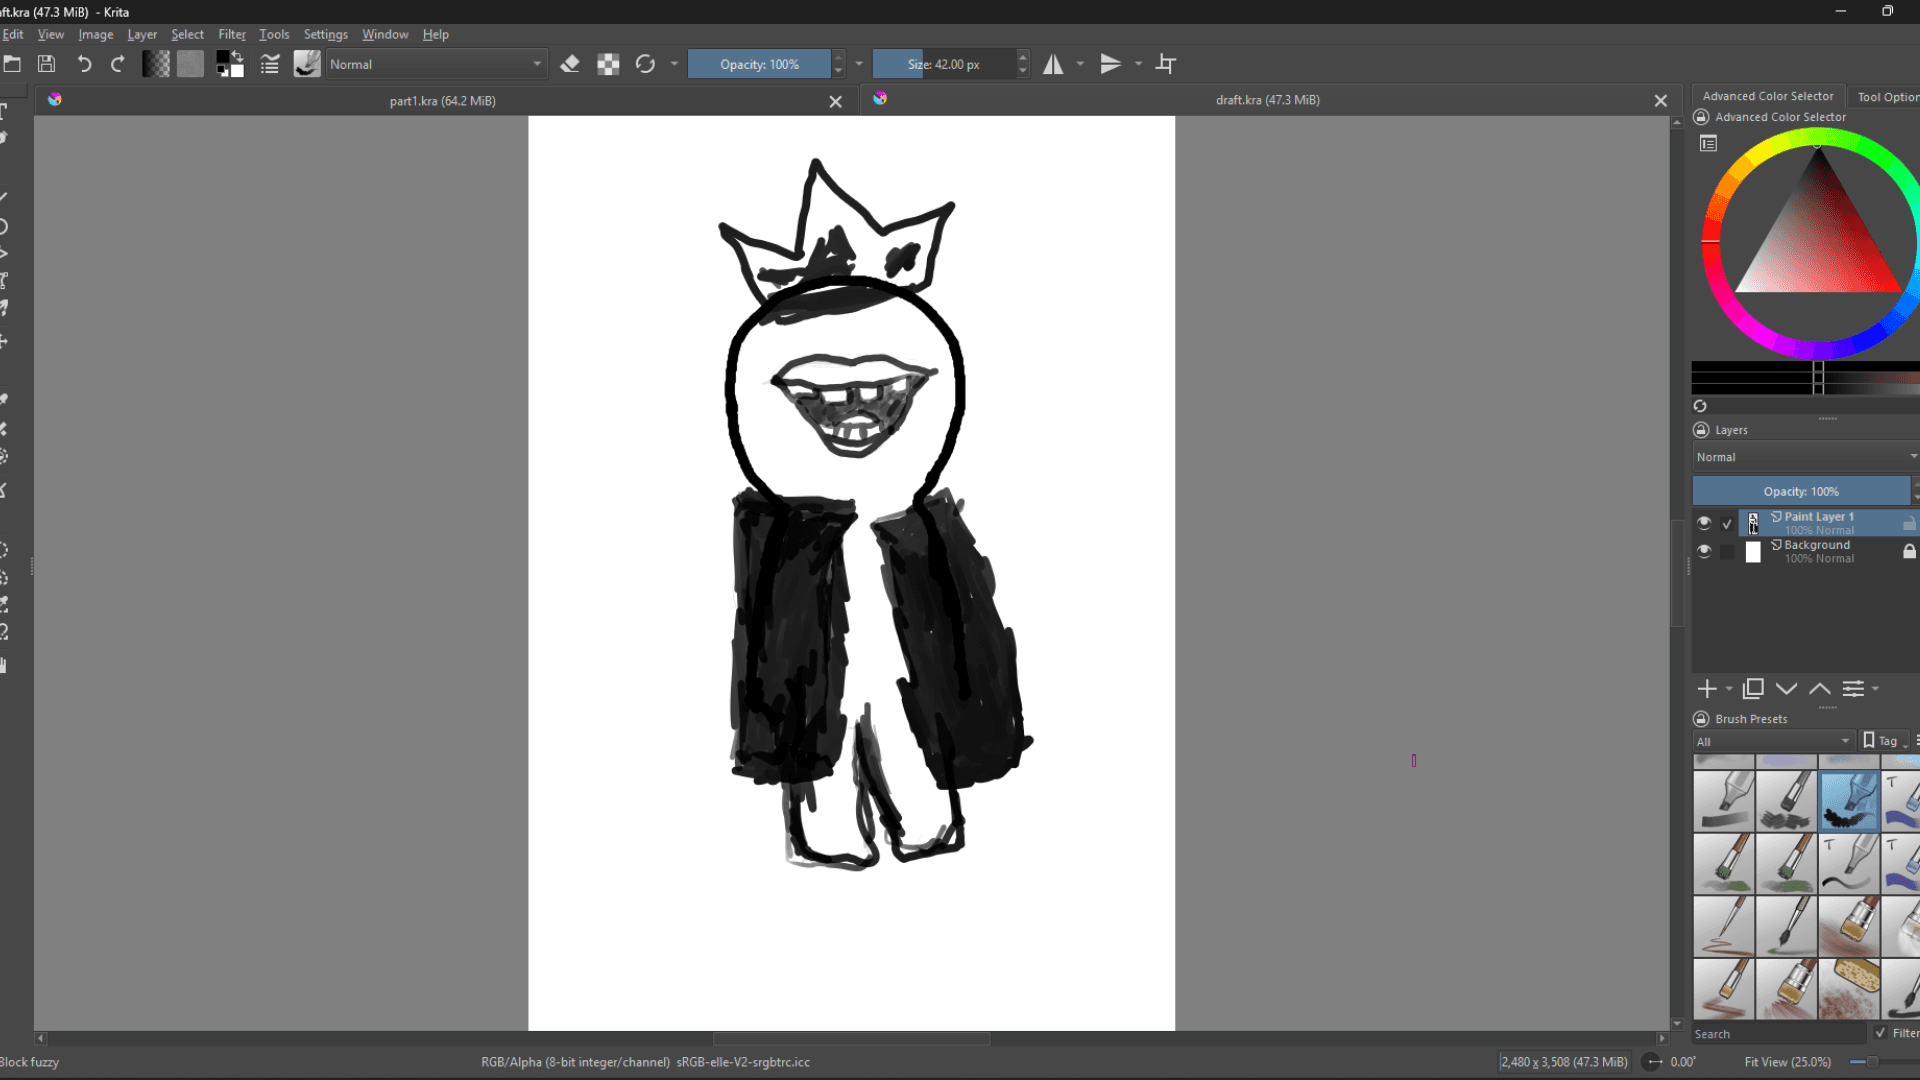Add a new paint layer
The height and width of the screenshot is (1080, 1920).
(x=1707, y=689)
